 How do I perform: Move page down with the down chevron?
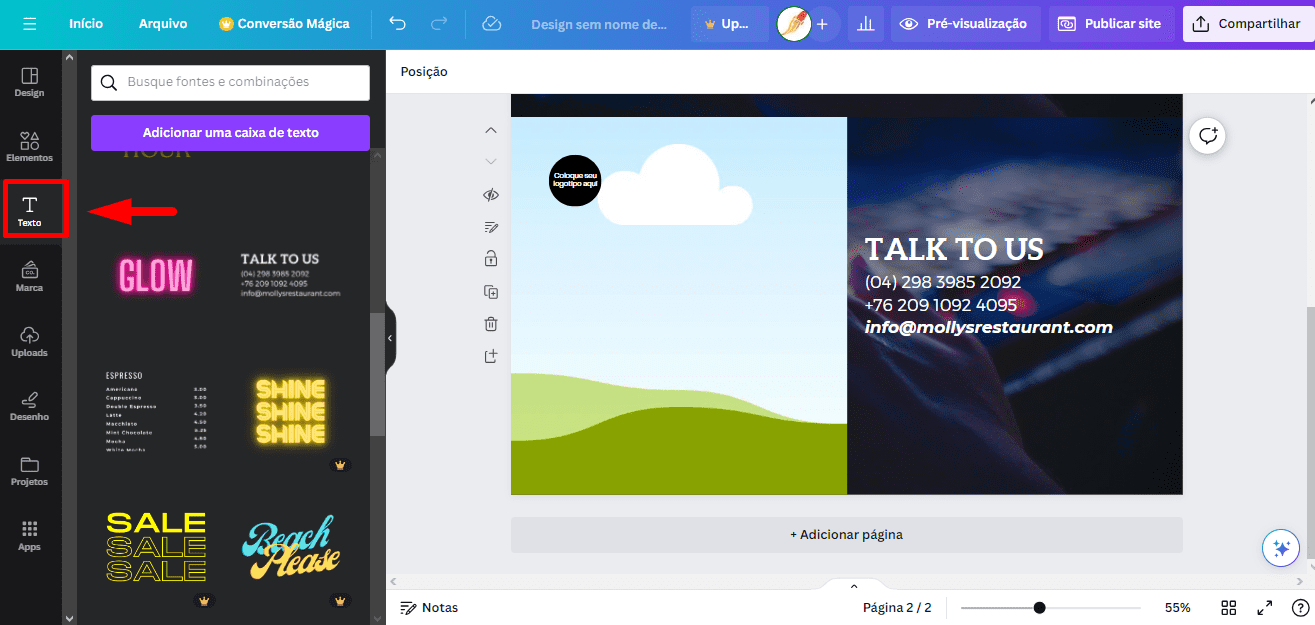click(491, 161)
